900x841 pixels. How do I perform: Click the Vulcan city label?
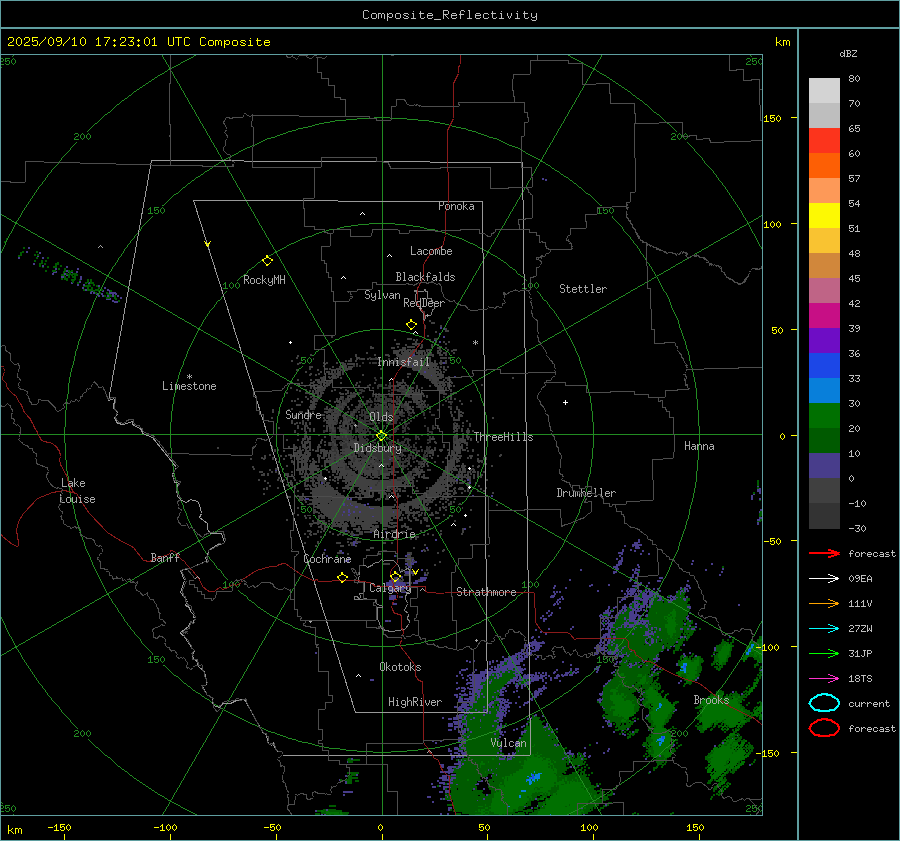[x=509, y=743]
